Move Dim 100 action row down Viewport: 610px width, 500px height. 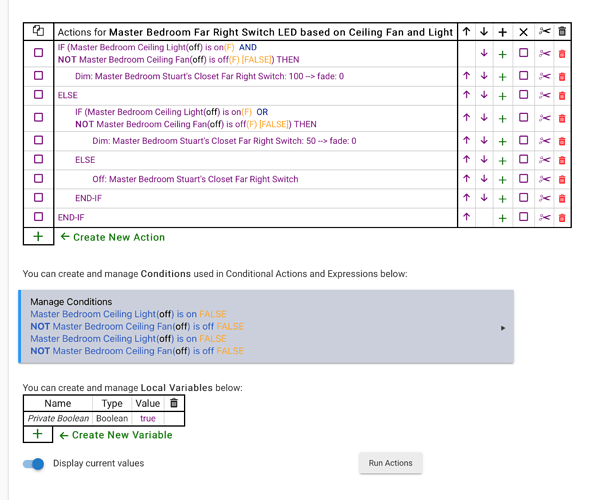pyautogui.click(x=484, y=76)
